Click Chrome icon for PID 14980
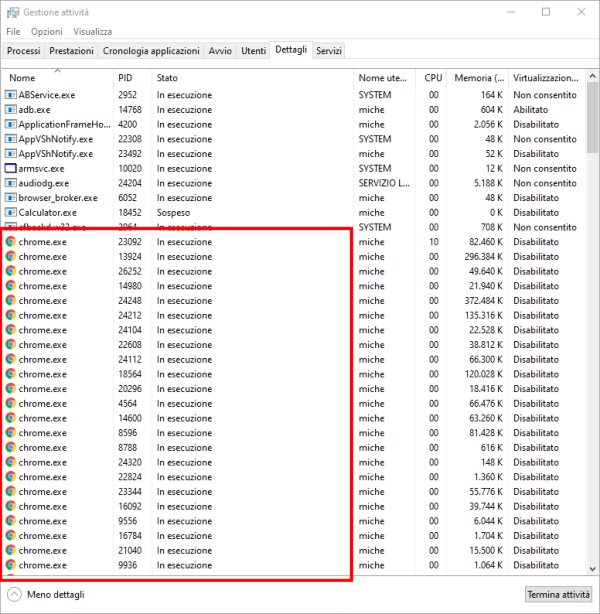The image size is (600, 614). pos(11,286)
